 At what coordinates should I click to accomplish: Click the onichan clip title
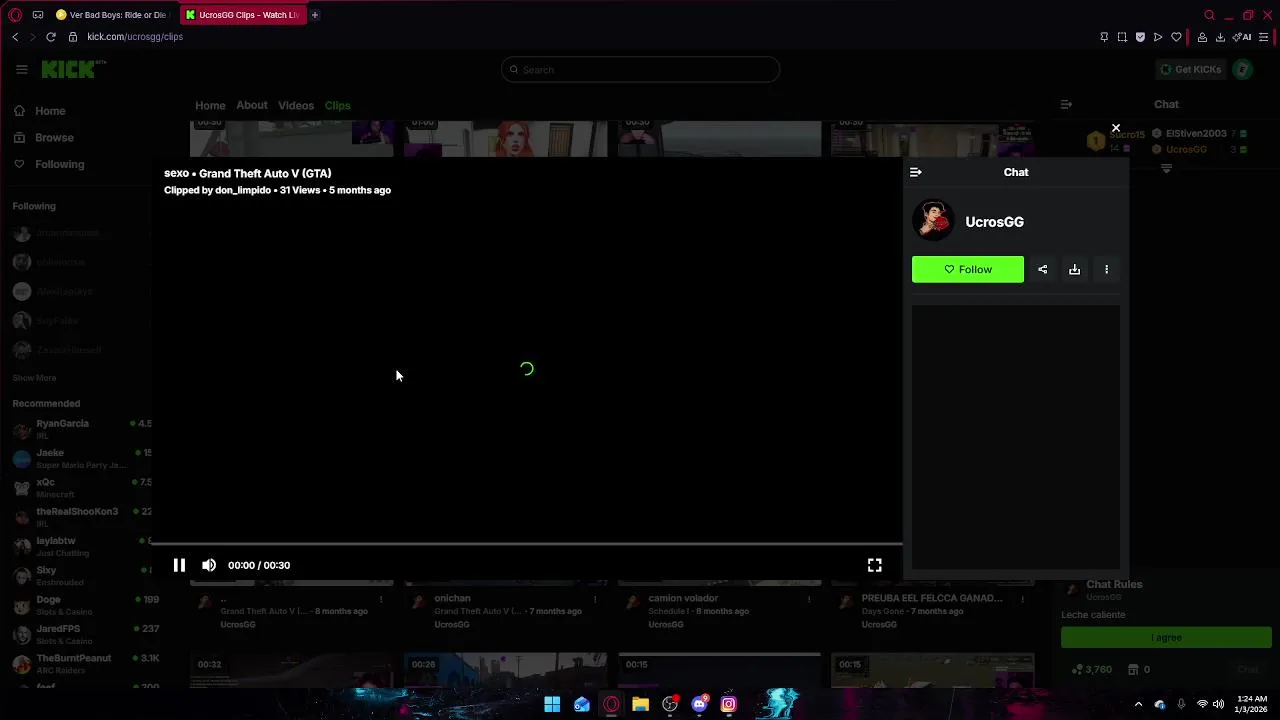452,598
